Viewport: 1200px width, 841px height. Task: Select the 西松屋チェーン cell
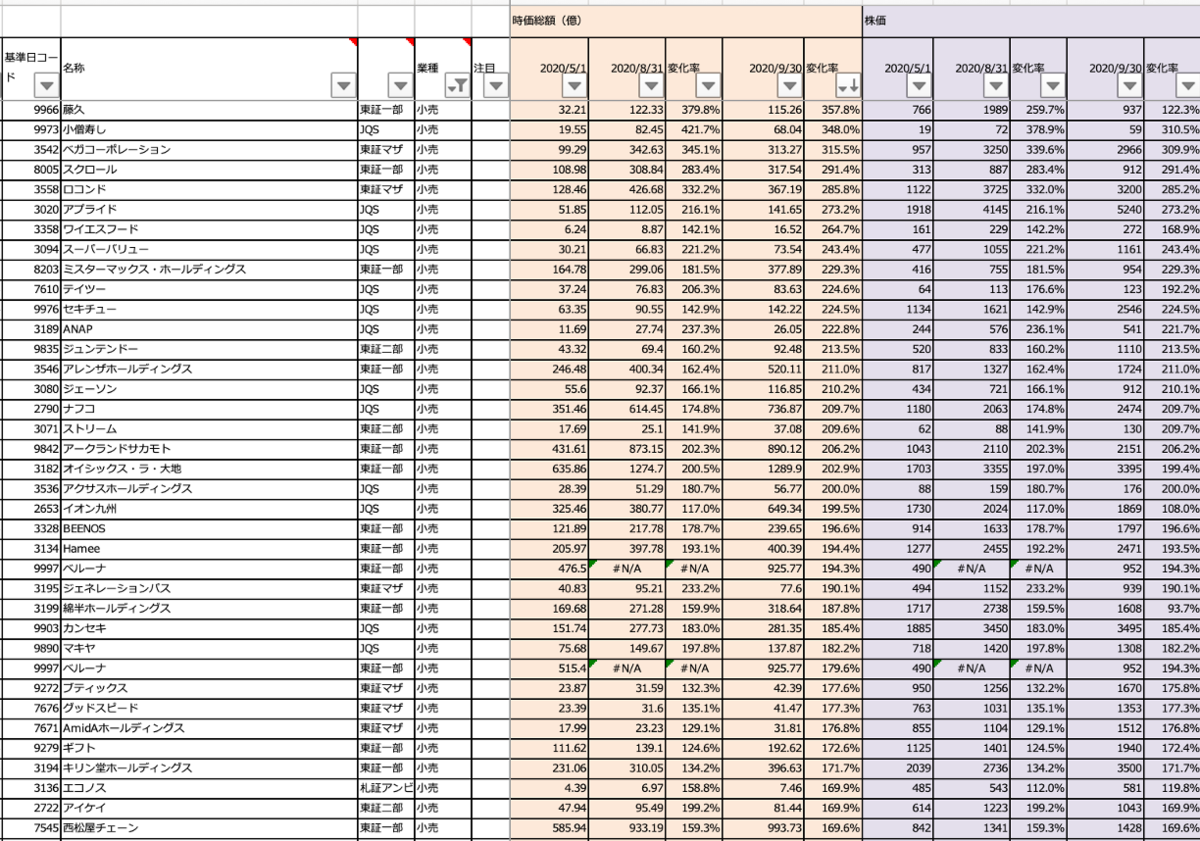[x=209, y=829]
